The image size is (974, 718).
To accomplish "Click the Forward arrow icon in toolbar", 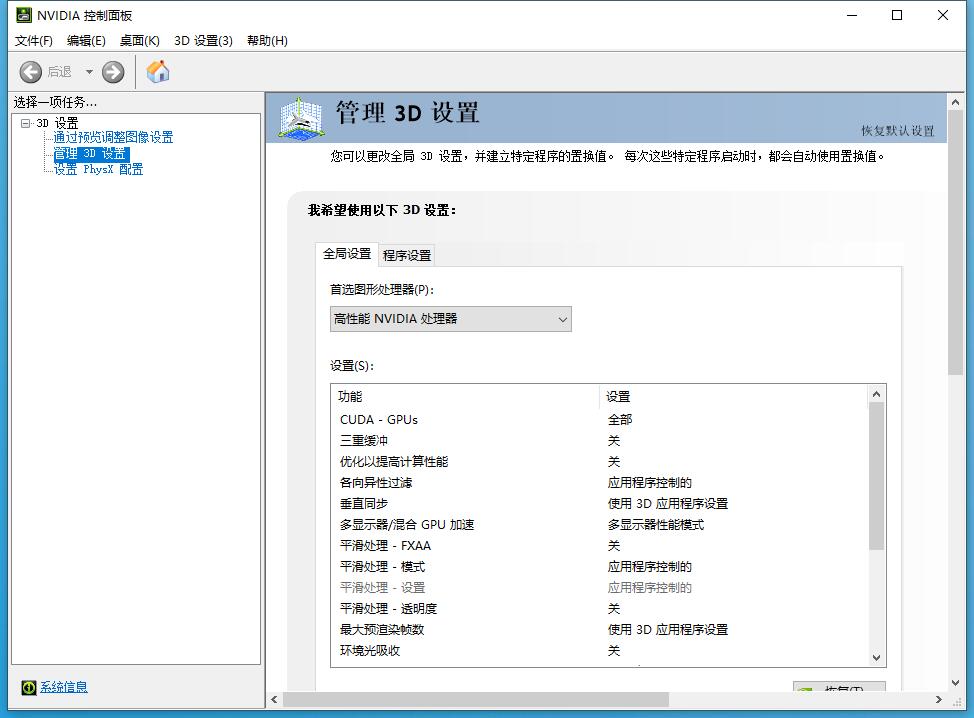I will click(x=113, y=72).
